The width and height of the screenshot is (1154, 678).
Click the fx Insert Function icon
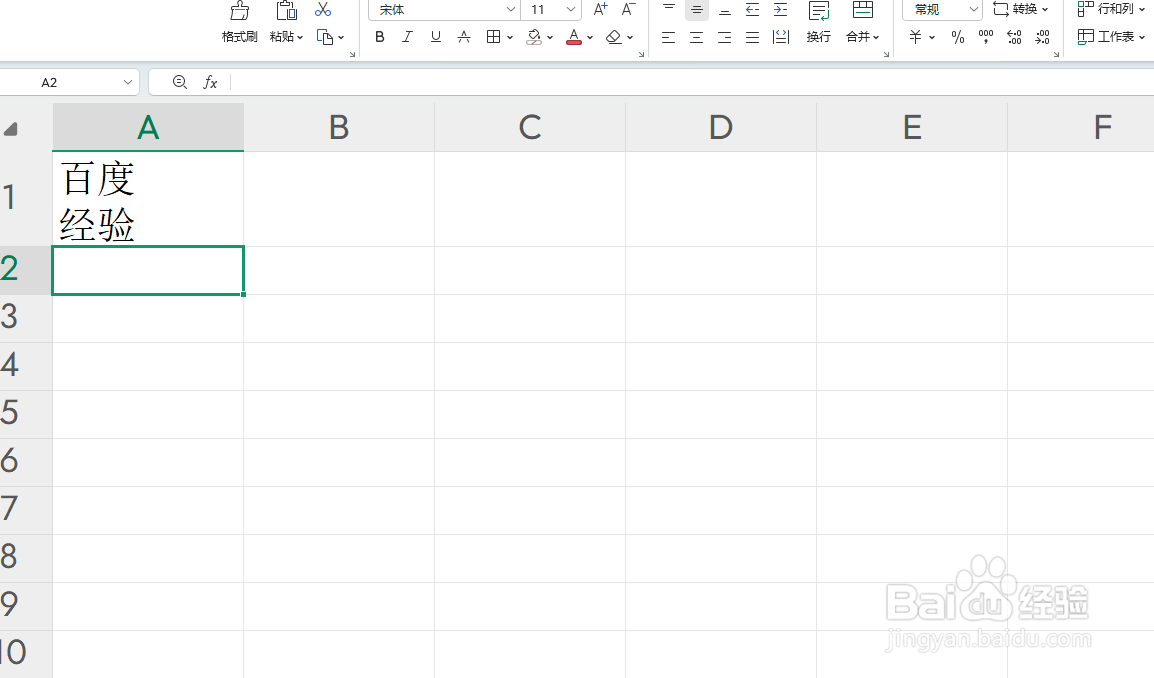[x=210, y=82]
